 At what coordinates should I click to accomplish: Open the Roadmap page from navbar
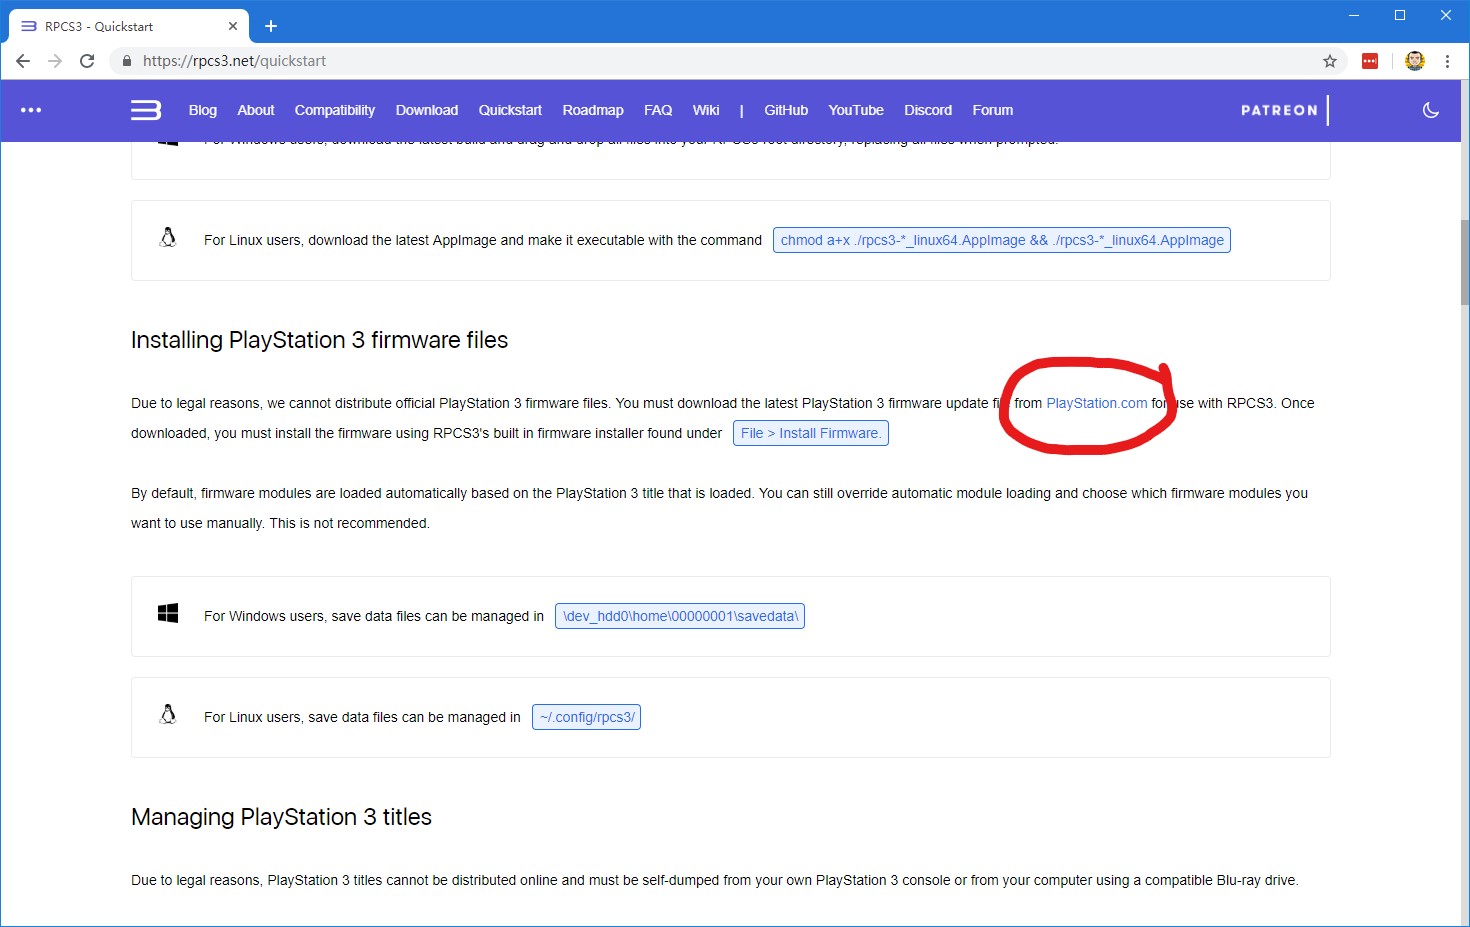click(592, 110)
